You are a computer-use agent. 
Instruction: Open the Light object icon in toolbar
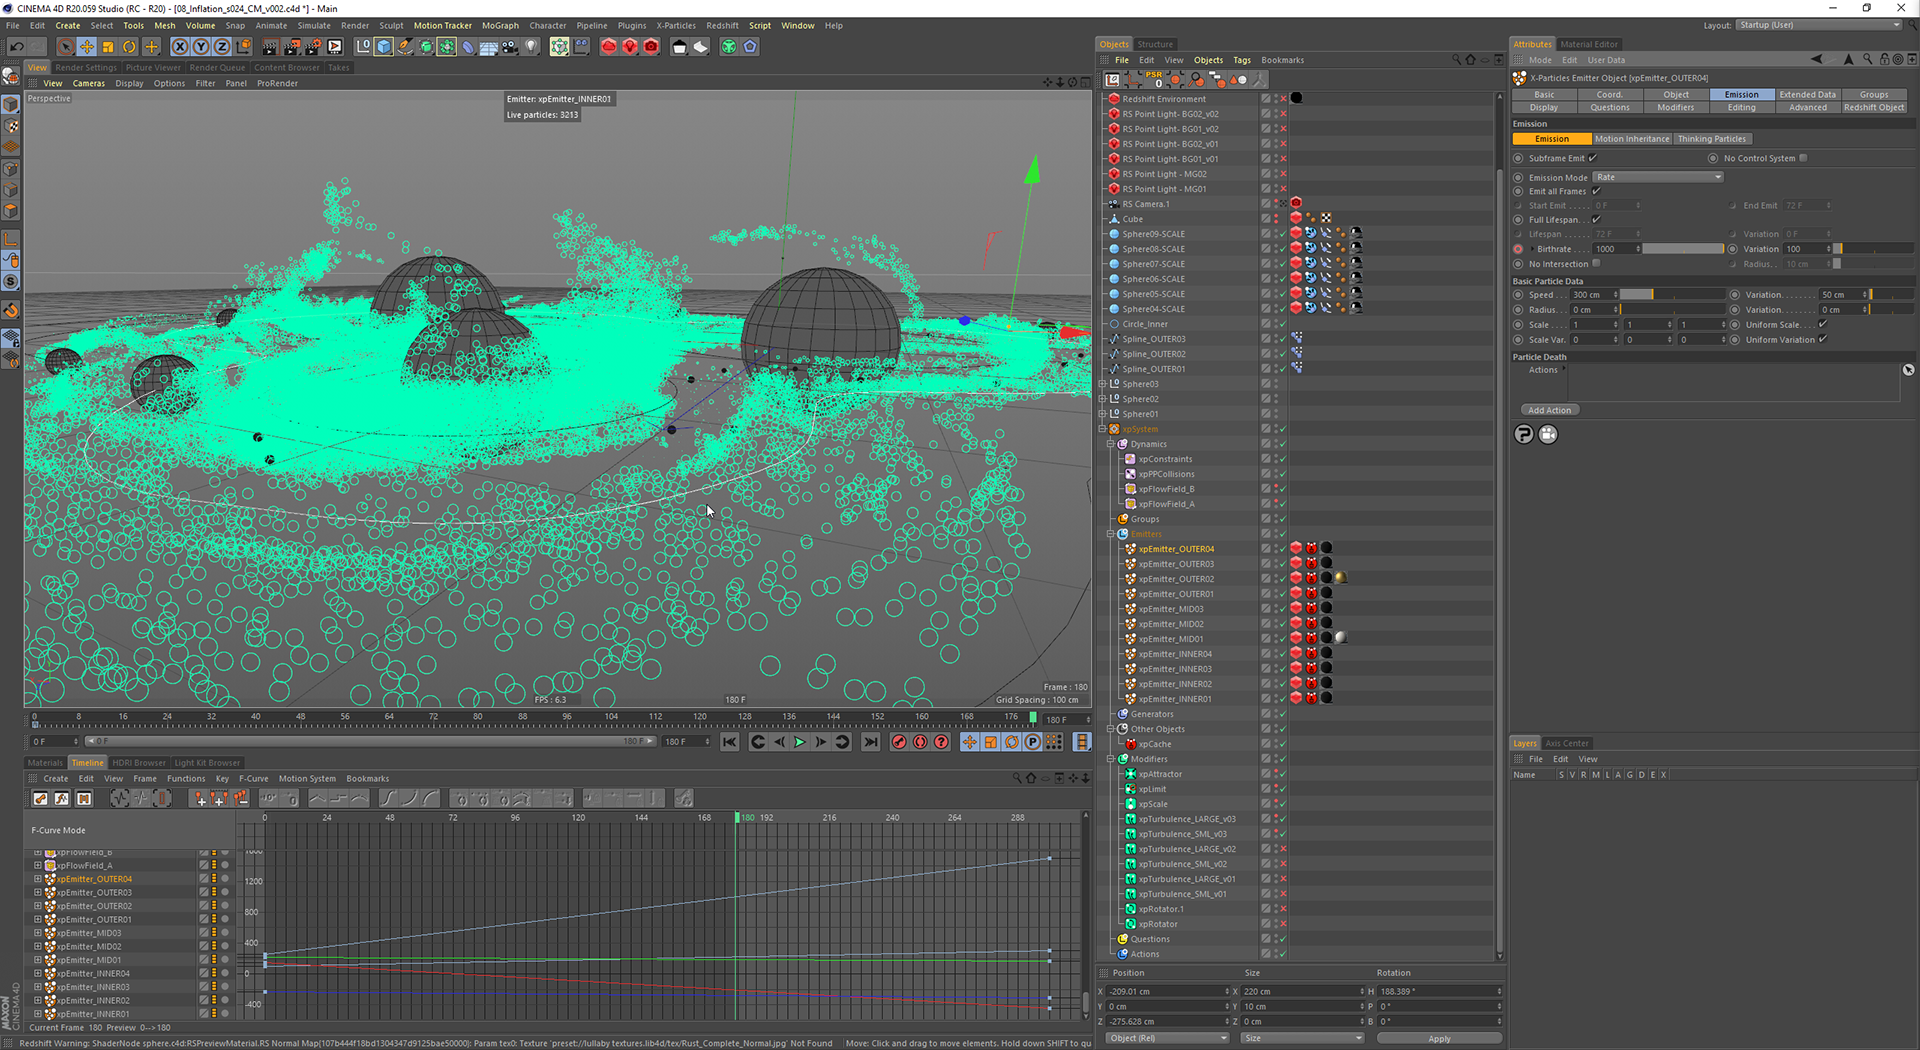tap(532, 47)
